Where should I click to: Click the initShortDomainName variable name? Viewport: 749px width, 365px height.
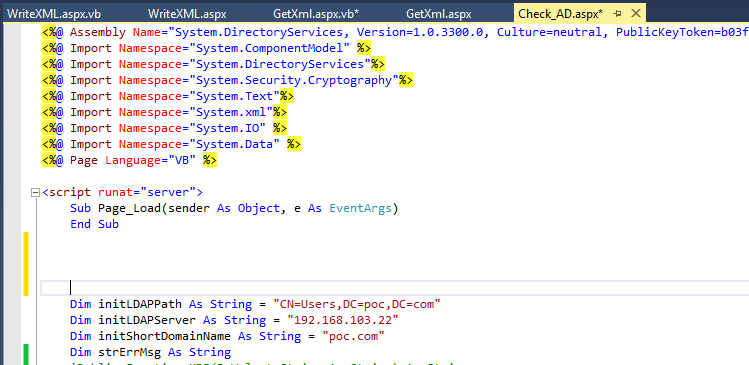coord(164,336)
